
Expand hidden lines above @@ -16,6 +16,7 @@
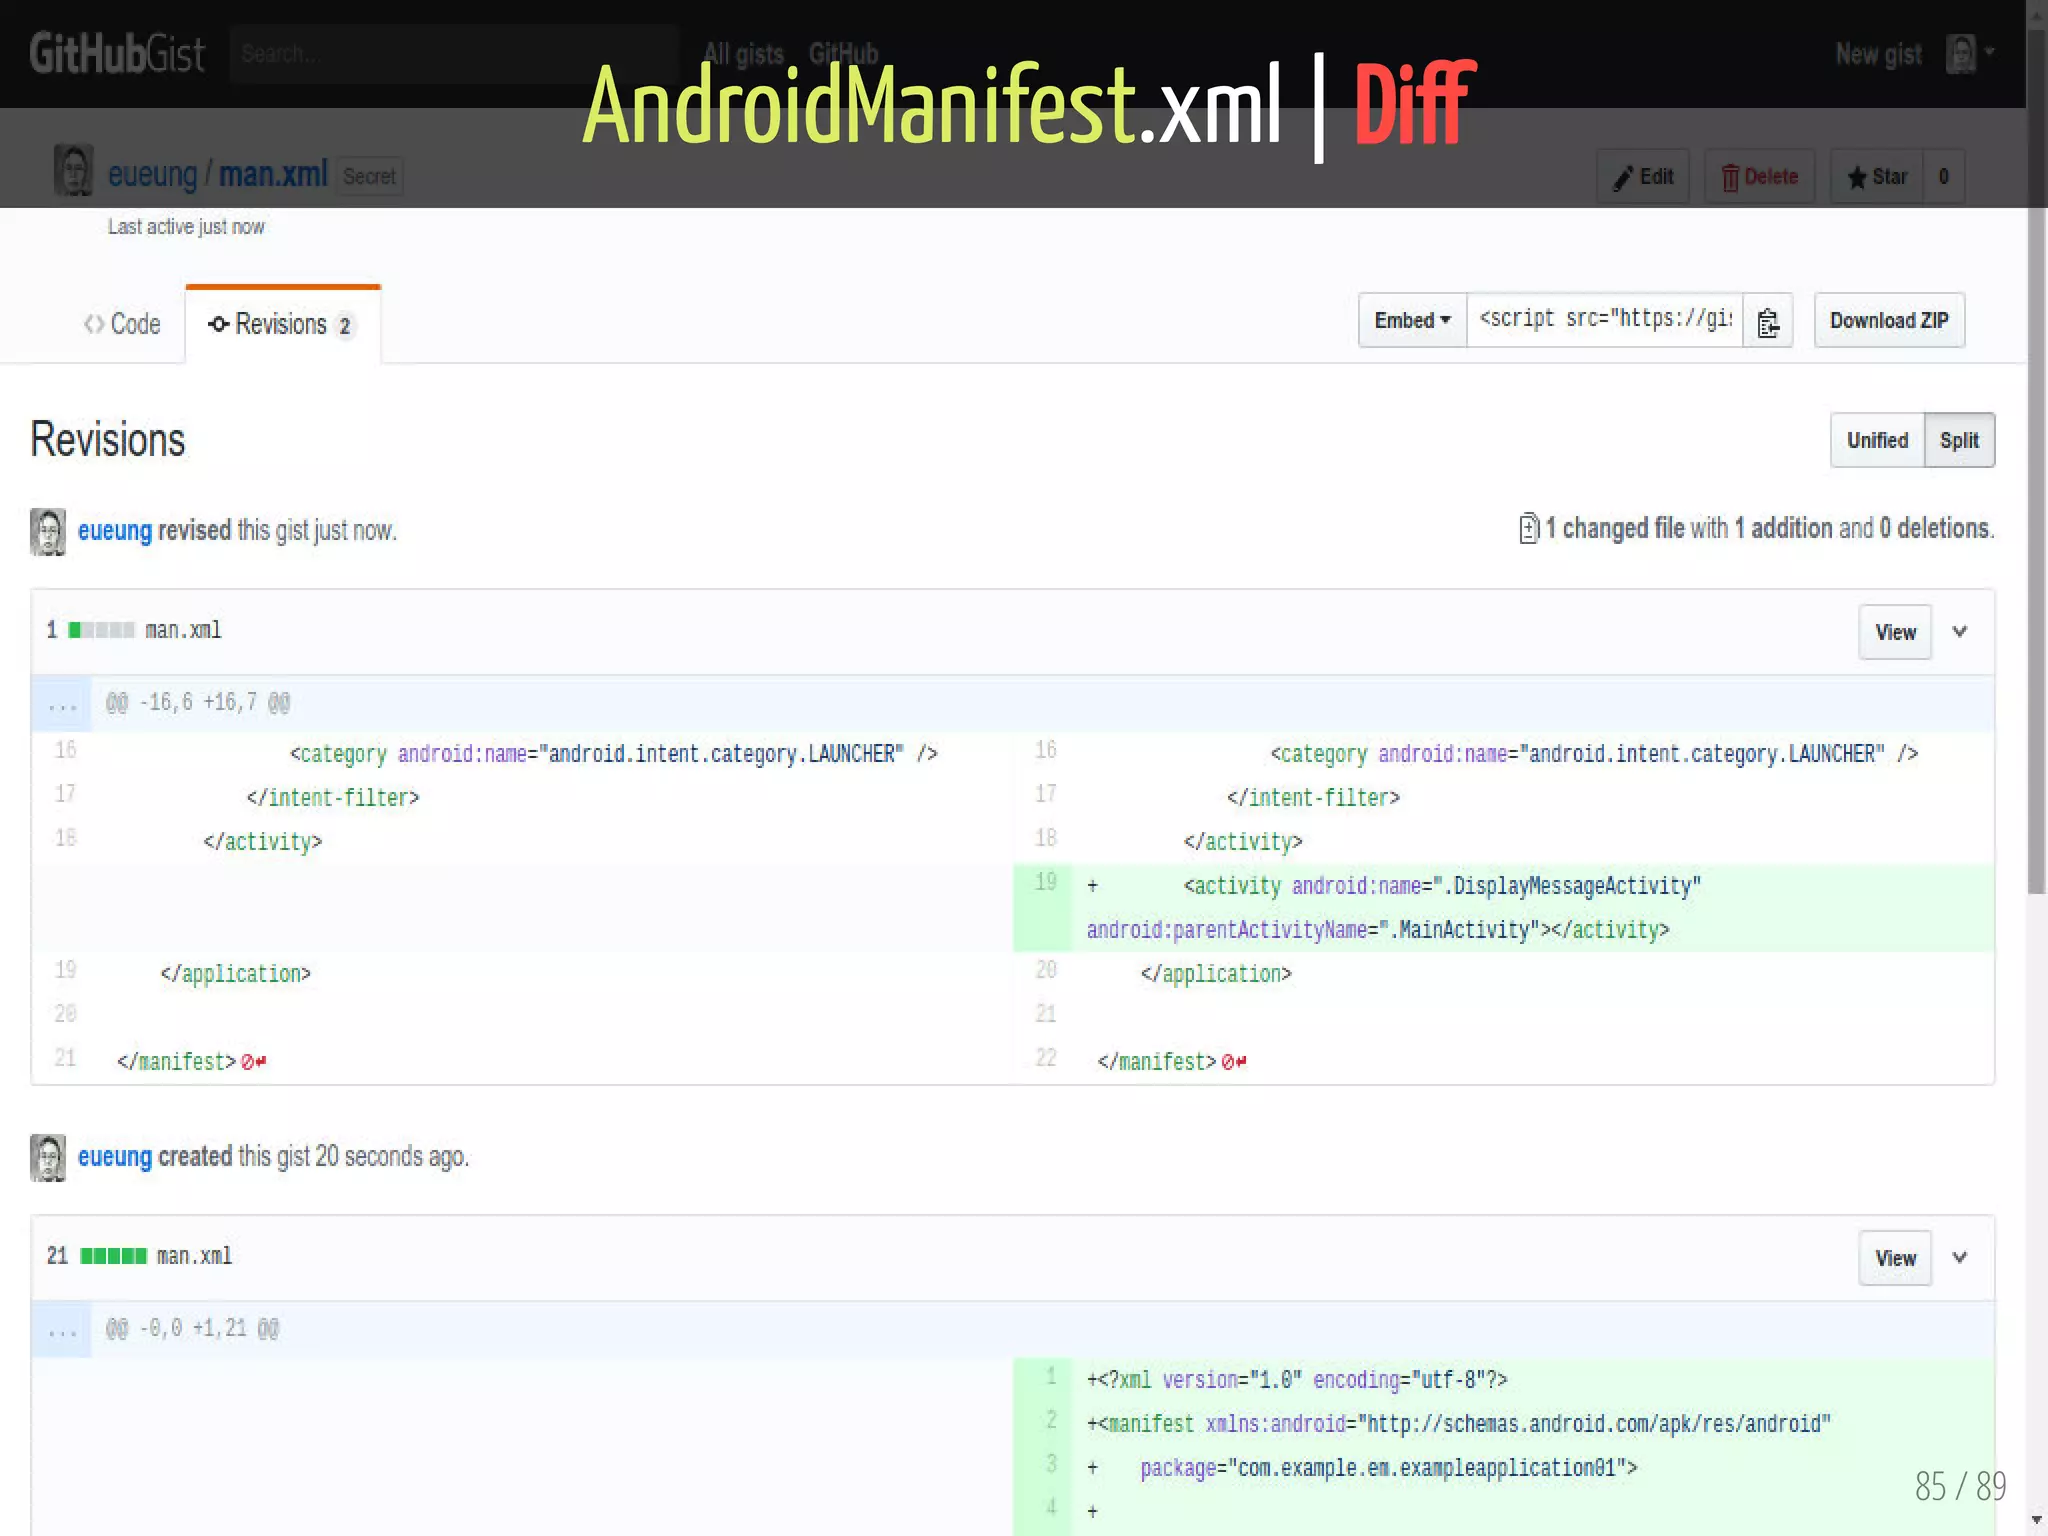pos(62,703)
